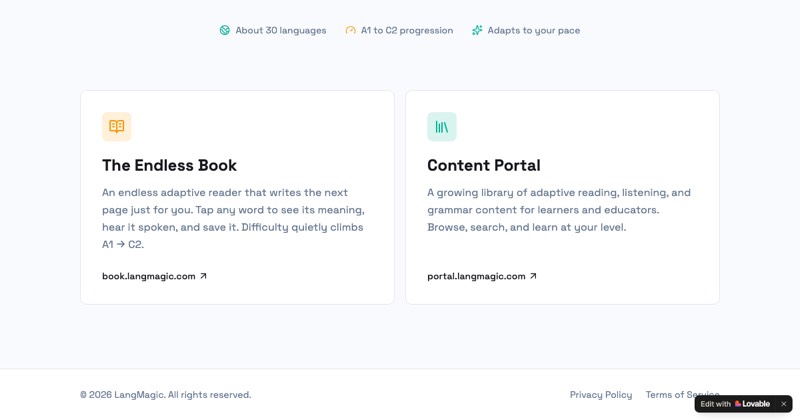
Task: Select The Endless Book heading
Action: pyautogui.click(x=169, y=165)
